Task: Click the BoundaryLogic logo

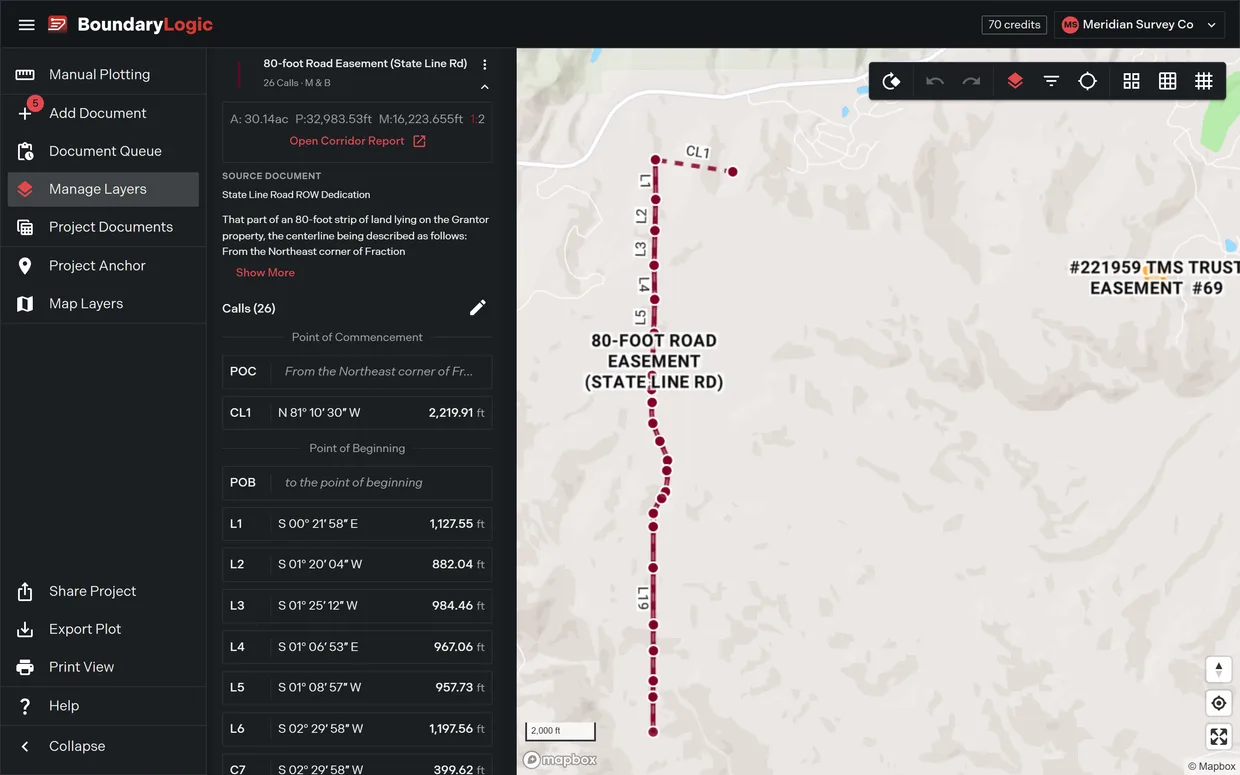Action: 130,24
